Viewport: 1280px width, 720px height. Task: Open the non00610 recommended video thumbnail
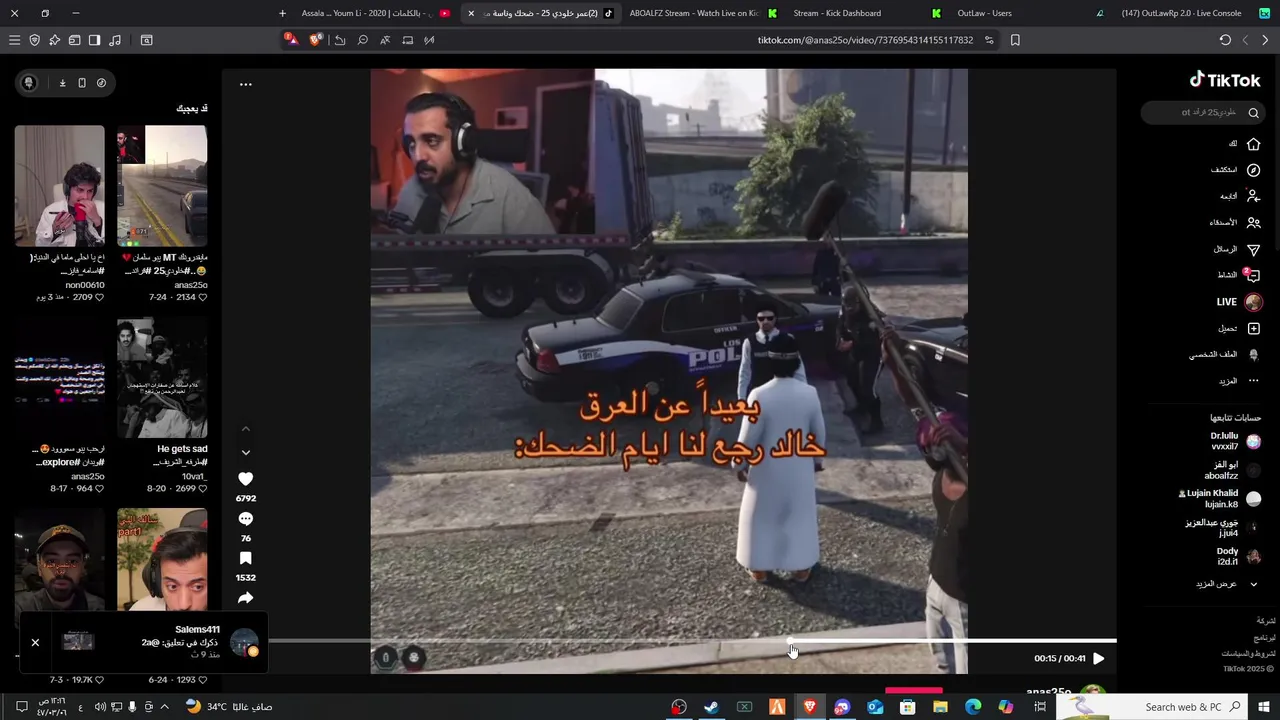point(59,185)
